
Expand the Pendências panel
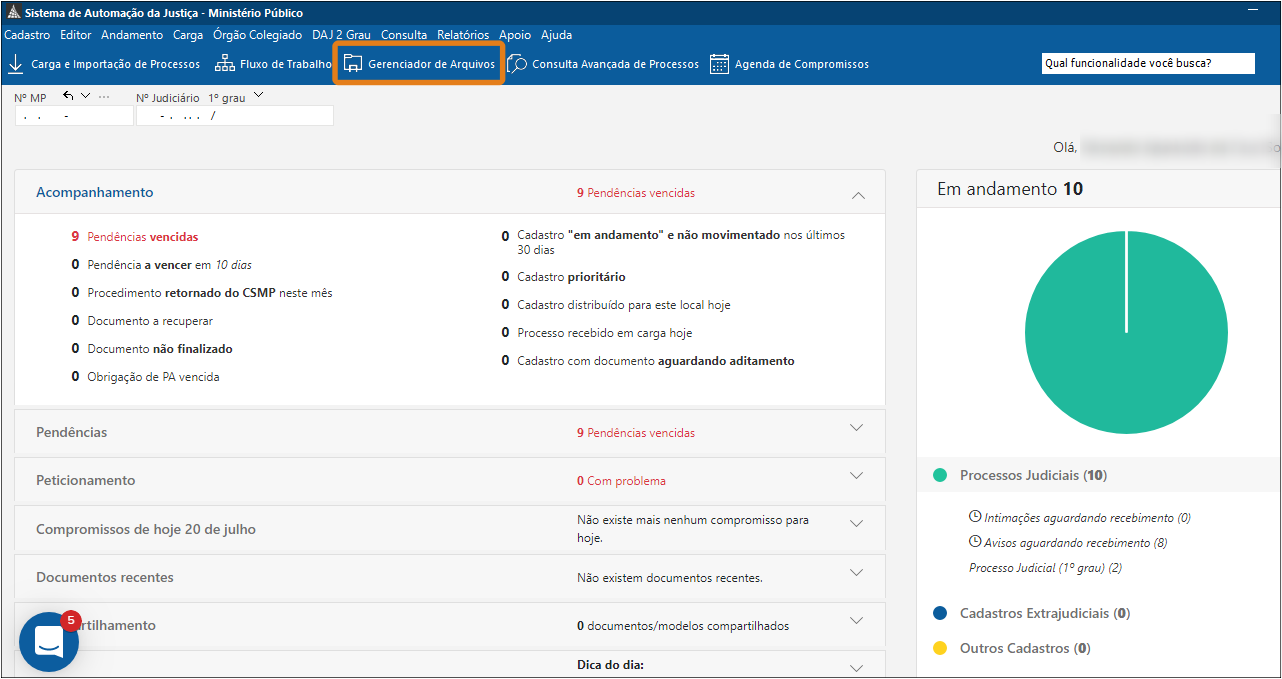tap(856, 428)
